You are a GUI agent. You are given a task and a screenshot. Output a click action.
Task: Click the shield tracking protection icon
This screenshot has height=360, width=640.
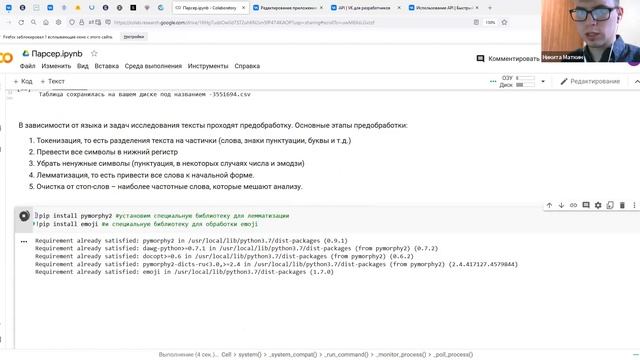coord(72,22)
